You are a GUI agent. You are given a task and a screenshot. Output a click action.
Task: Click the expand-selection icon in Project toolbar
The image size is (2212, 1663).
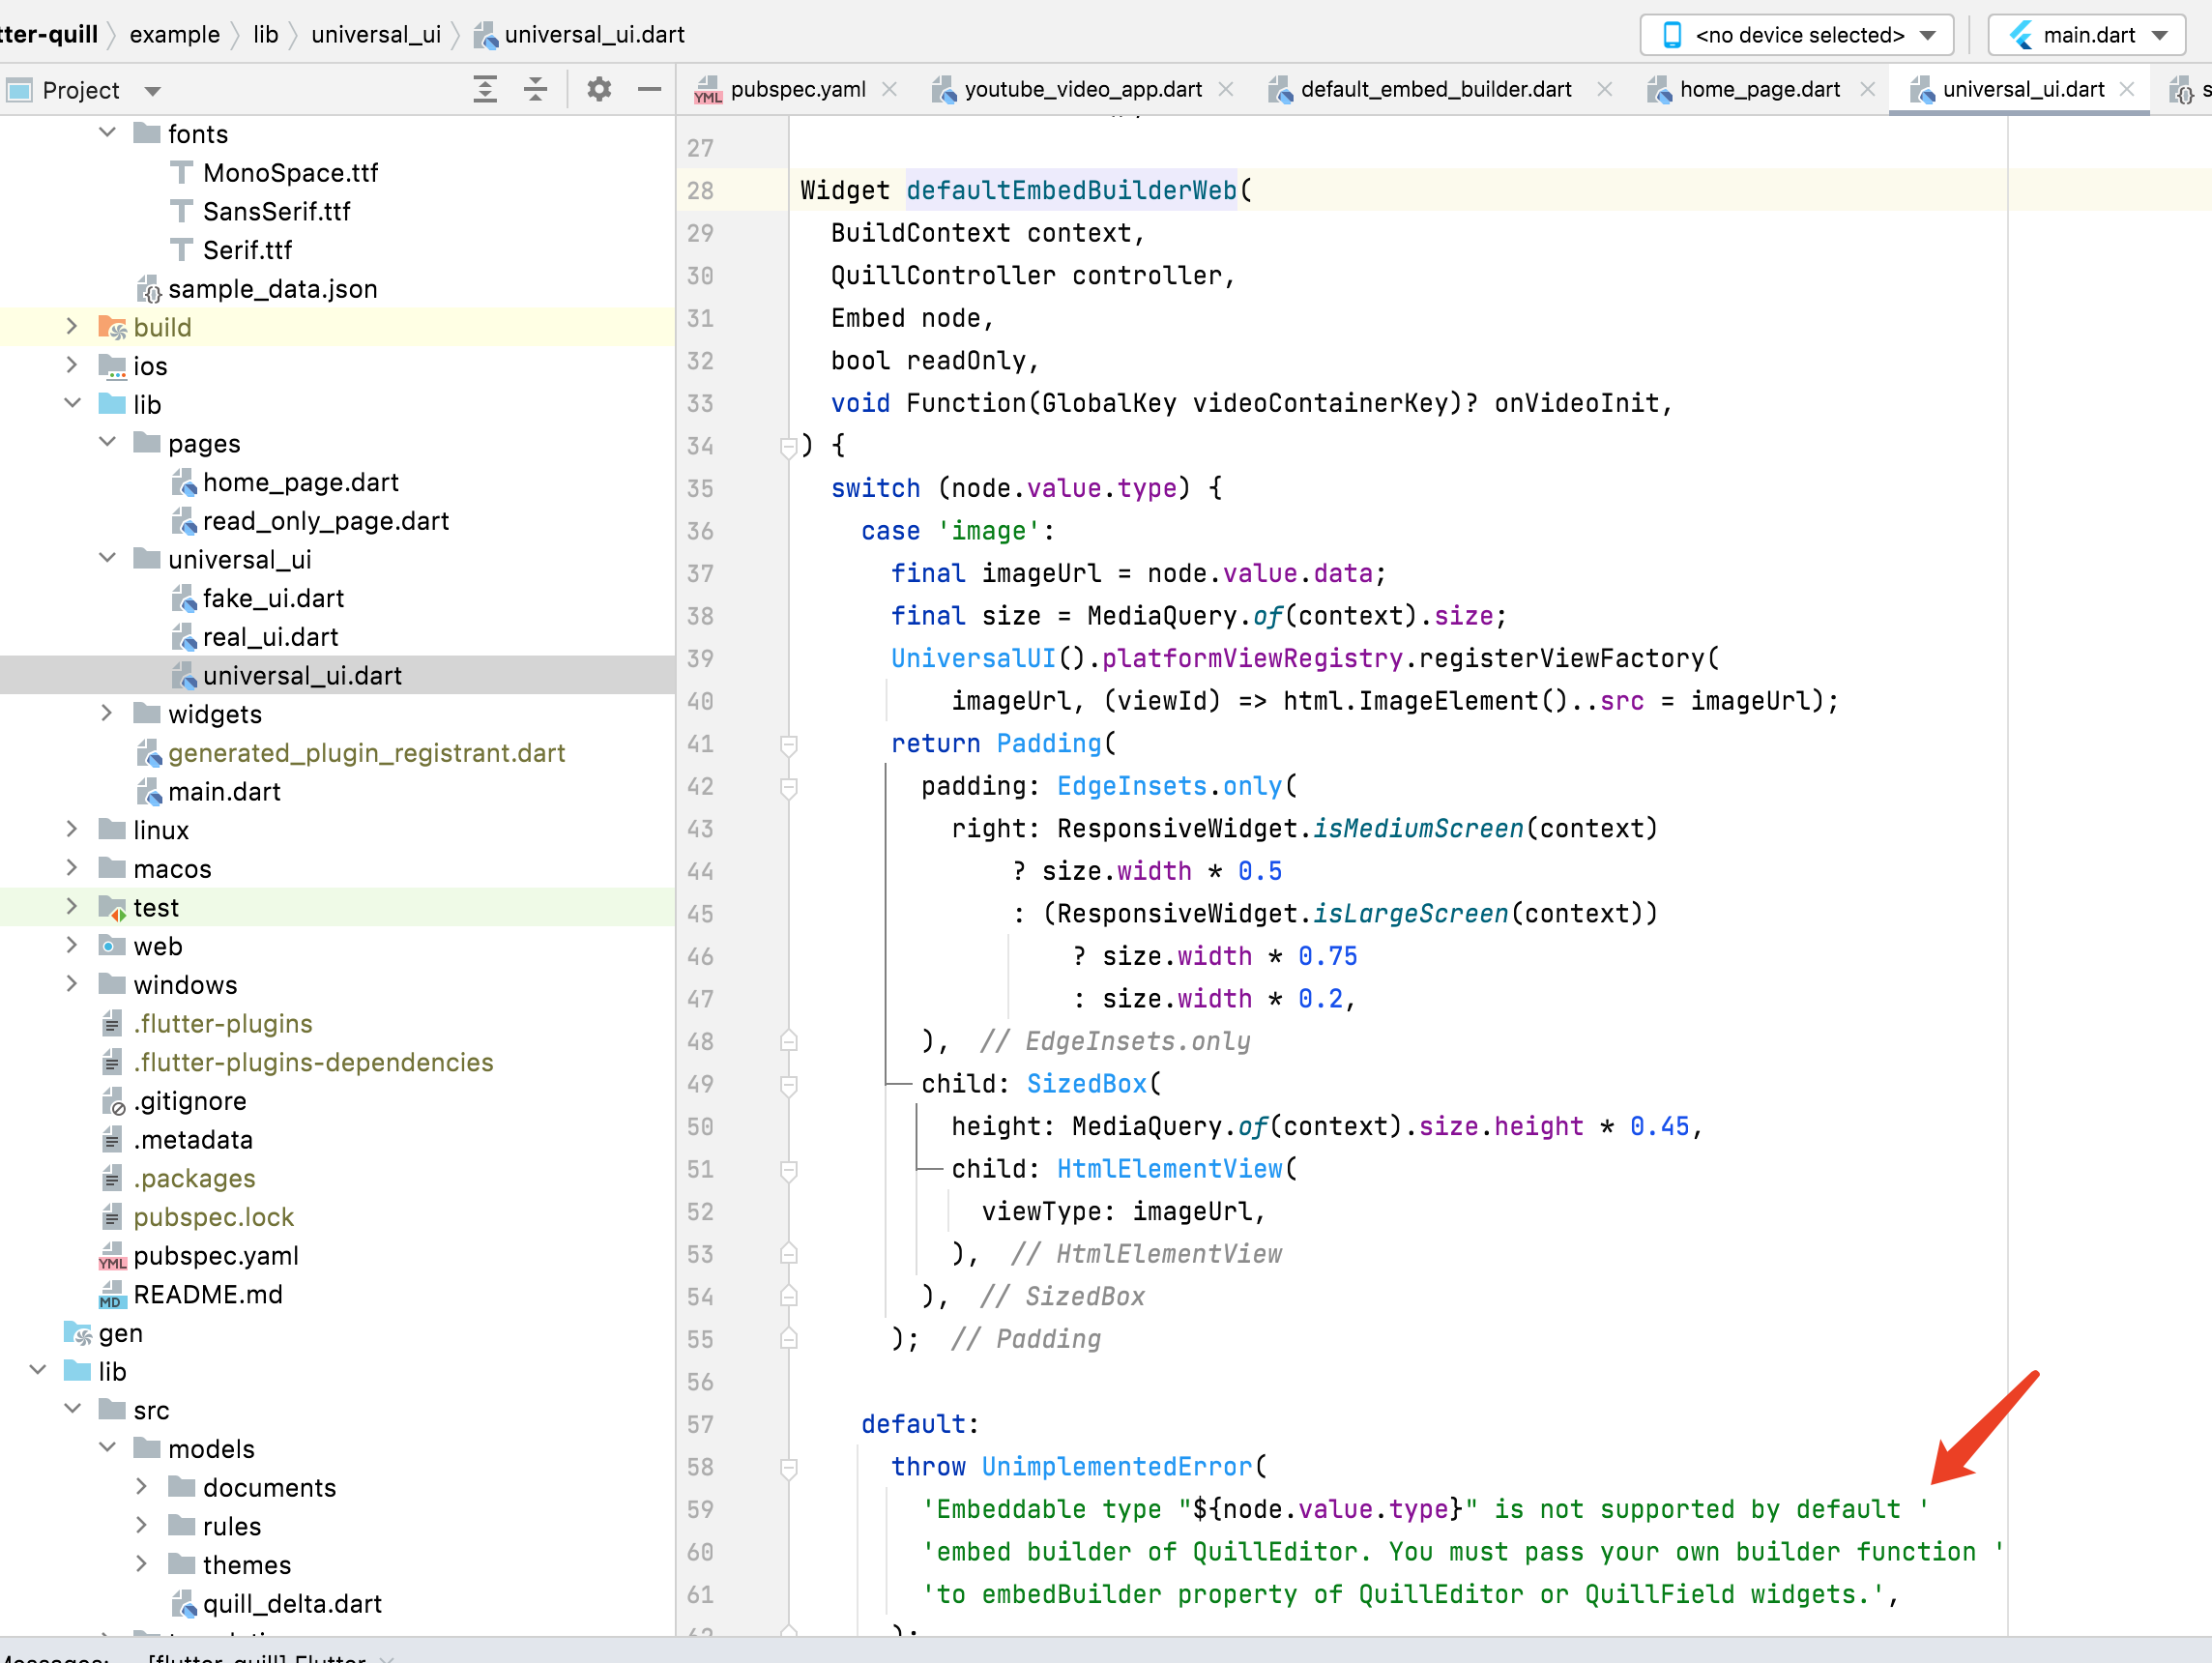486,89
